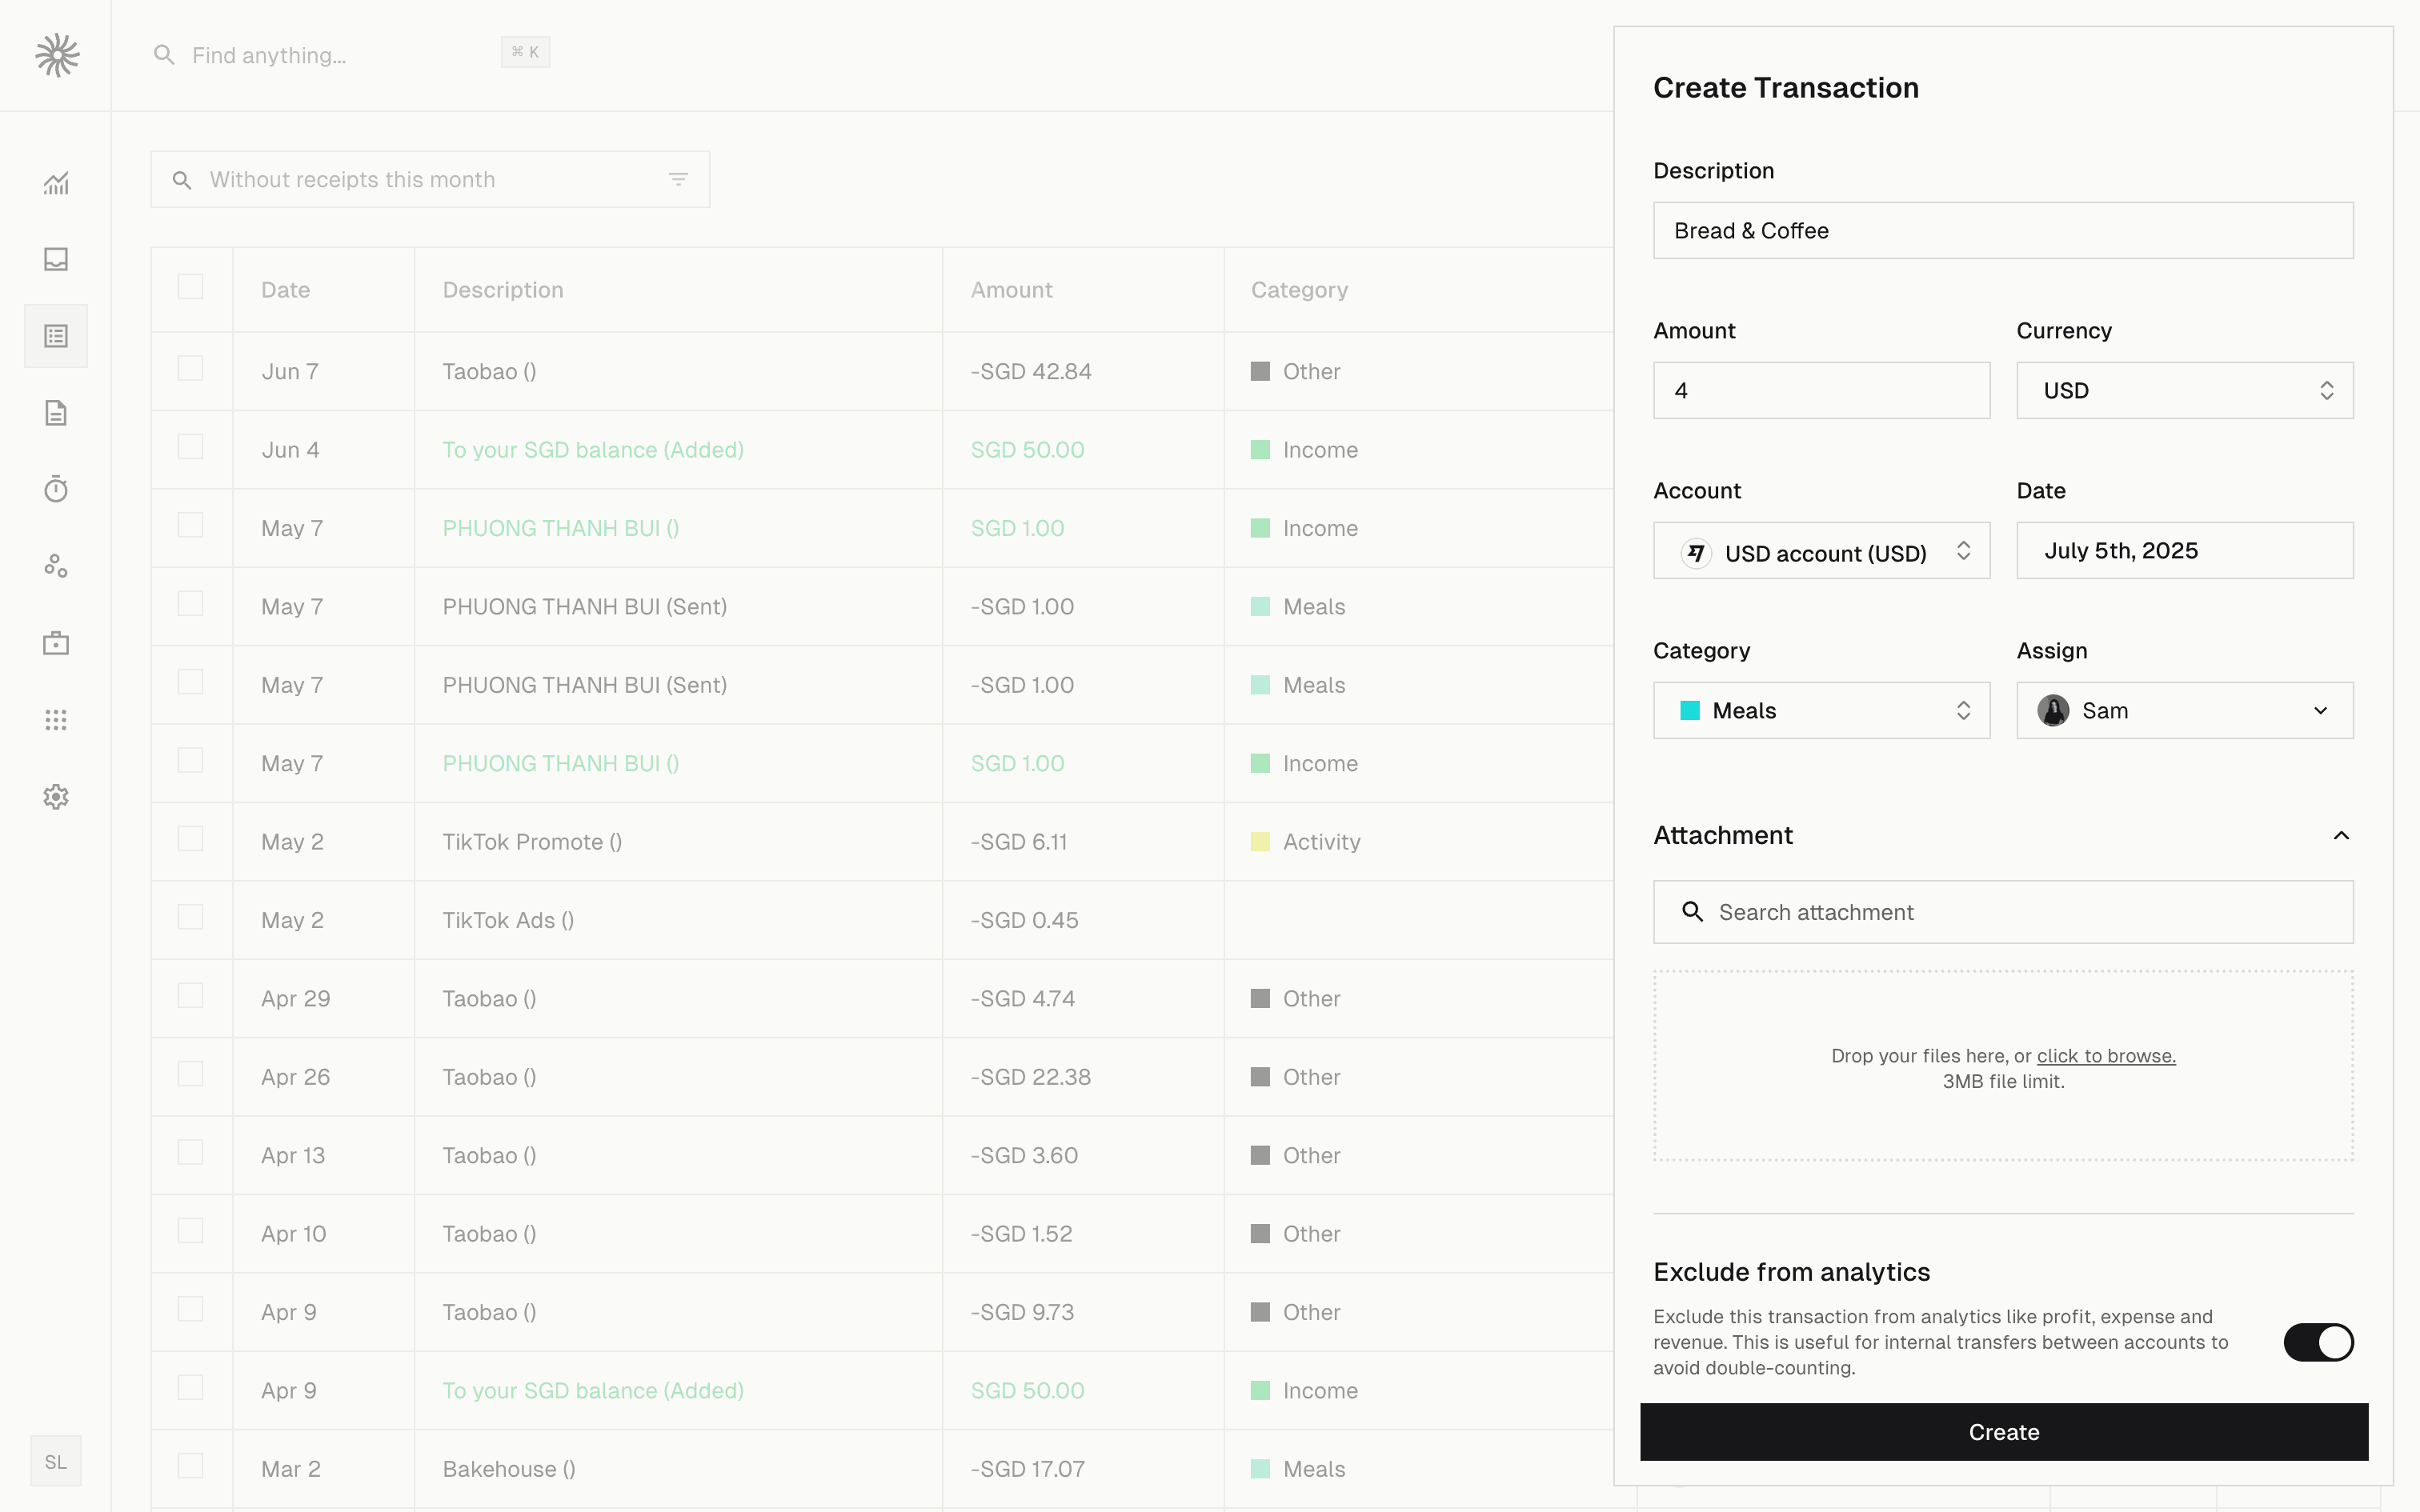Open the invoices document icon in sidebar
2420x1512 pixels.
[x=56, y=413]
